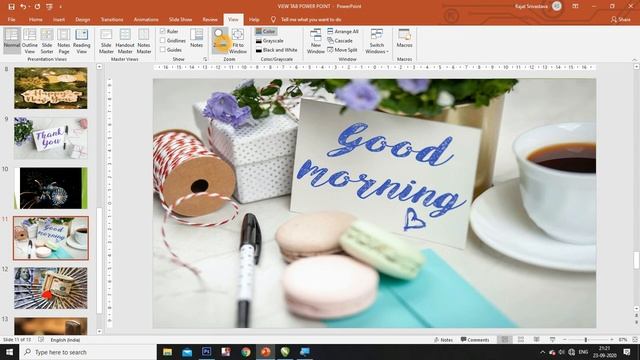Switch to Slide Sorter from status bar

click(521, 340)
